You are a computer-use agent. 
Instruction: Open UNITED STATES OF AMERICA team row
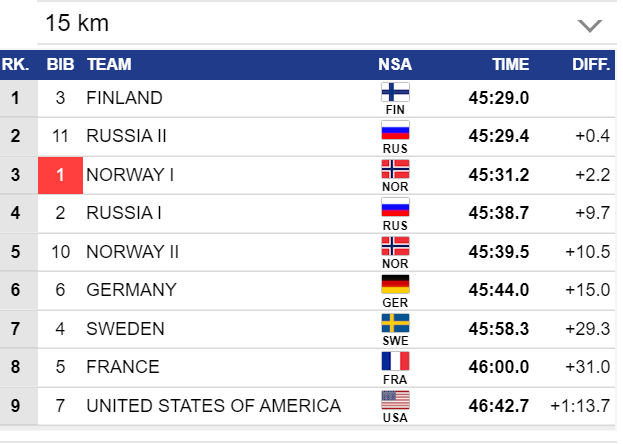pos(213,406)
